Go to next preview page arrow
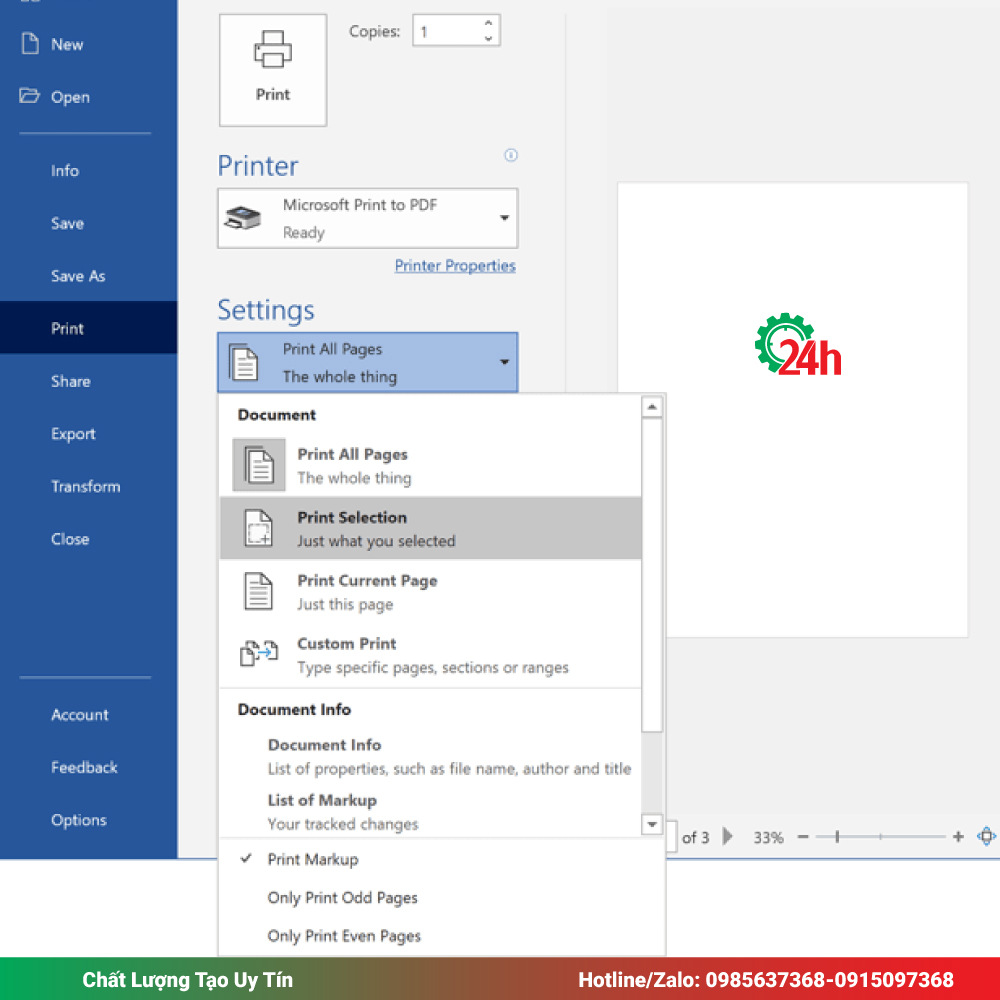The image size is (1000, 1000). [x=728, y=836]
